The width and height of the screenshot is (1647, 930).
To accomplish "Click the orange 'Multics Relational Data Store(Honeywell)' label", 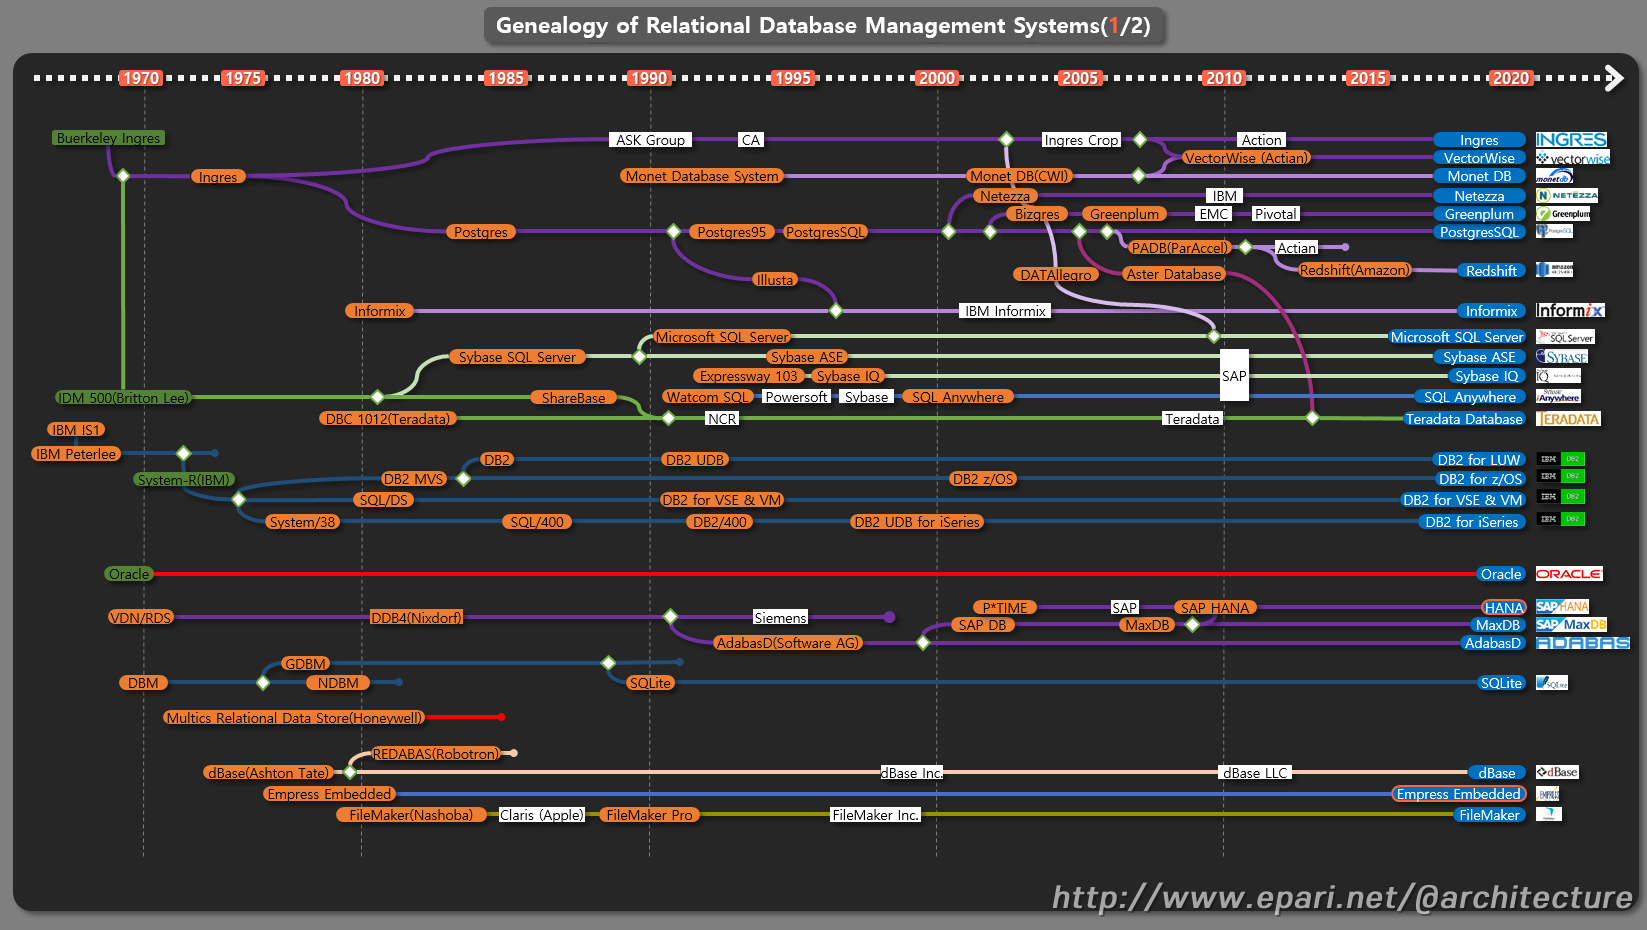I will point(295,718).
